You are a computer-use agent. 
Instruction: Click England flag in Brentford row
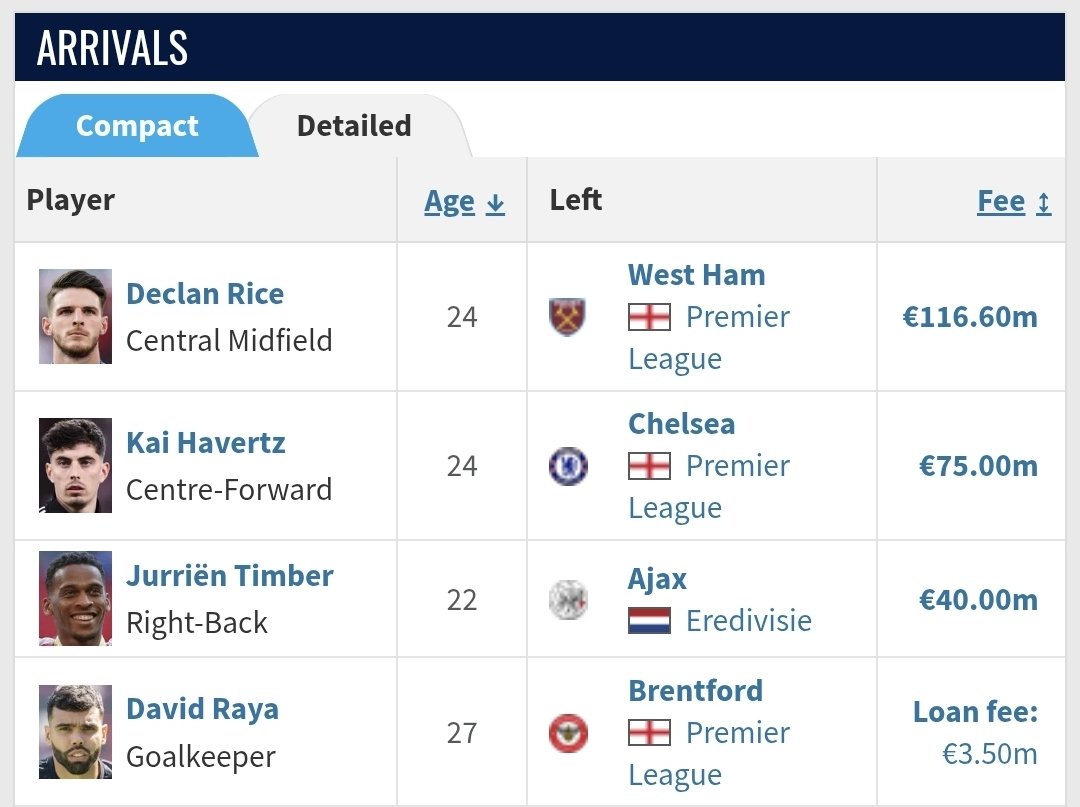click(649, 733)
